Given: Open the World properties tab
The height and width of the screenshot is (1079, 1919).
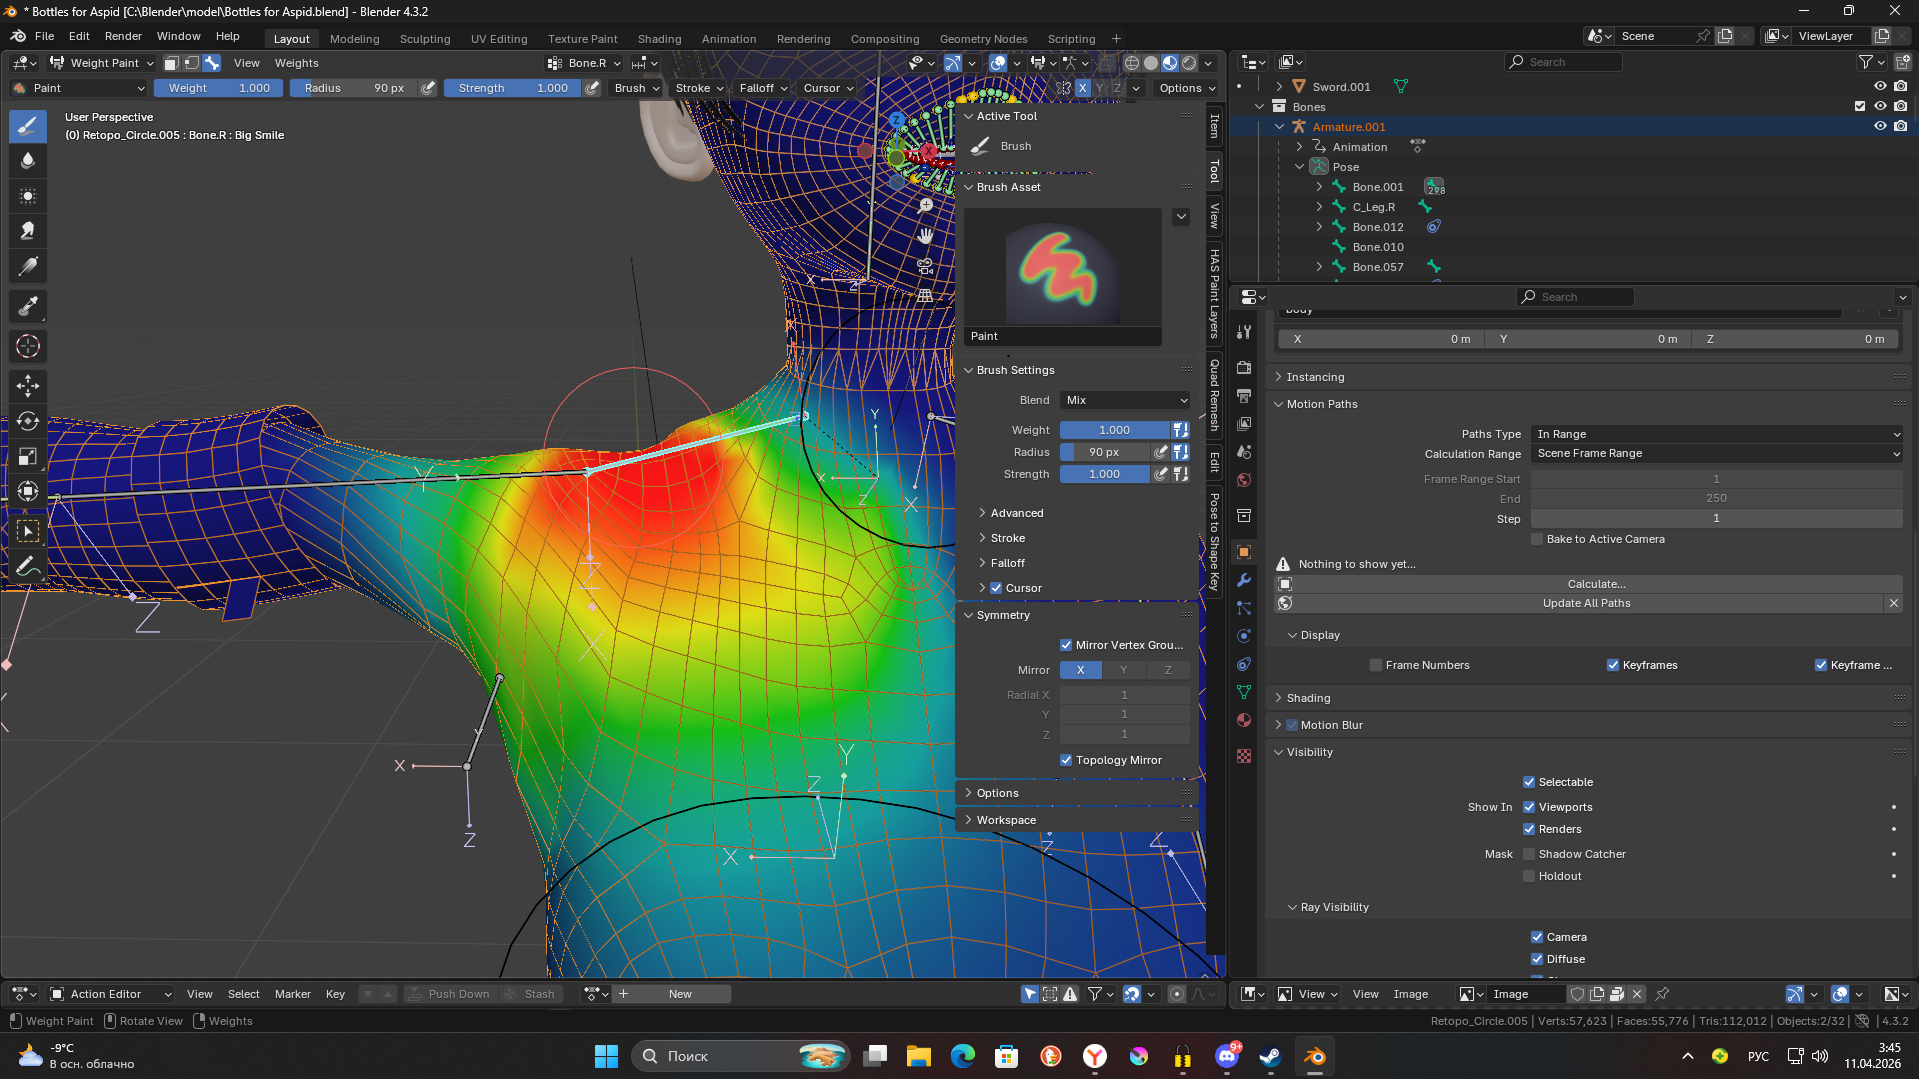Looking at the screenshot, I should click(x=1244, y=480).
